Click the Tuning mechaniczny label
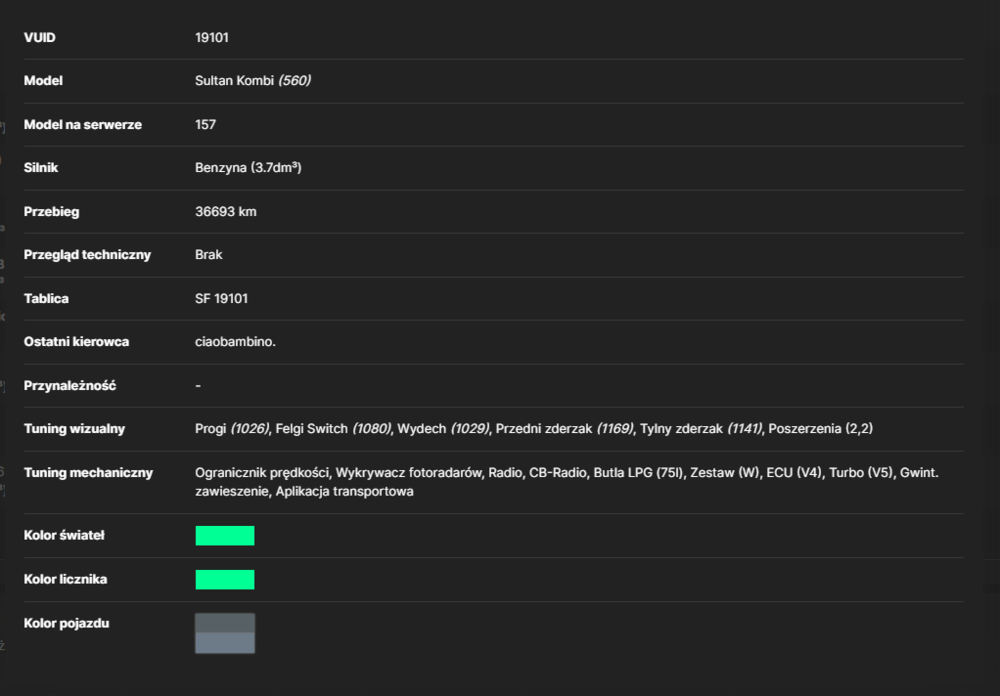Image resolution: width=1000 pixels, height=696 pixels. tap(88, 473)
